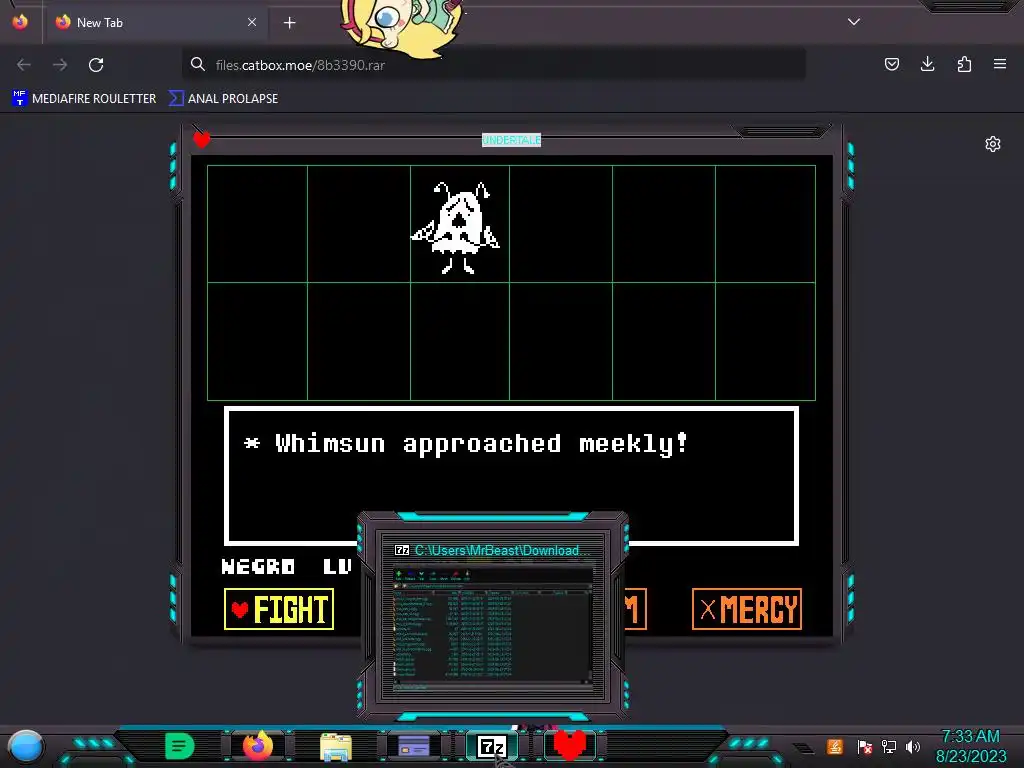Select the New Tab browser tab
The width and height of the screenshot is (1024, 768).
point(155,22)
